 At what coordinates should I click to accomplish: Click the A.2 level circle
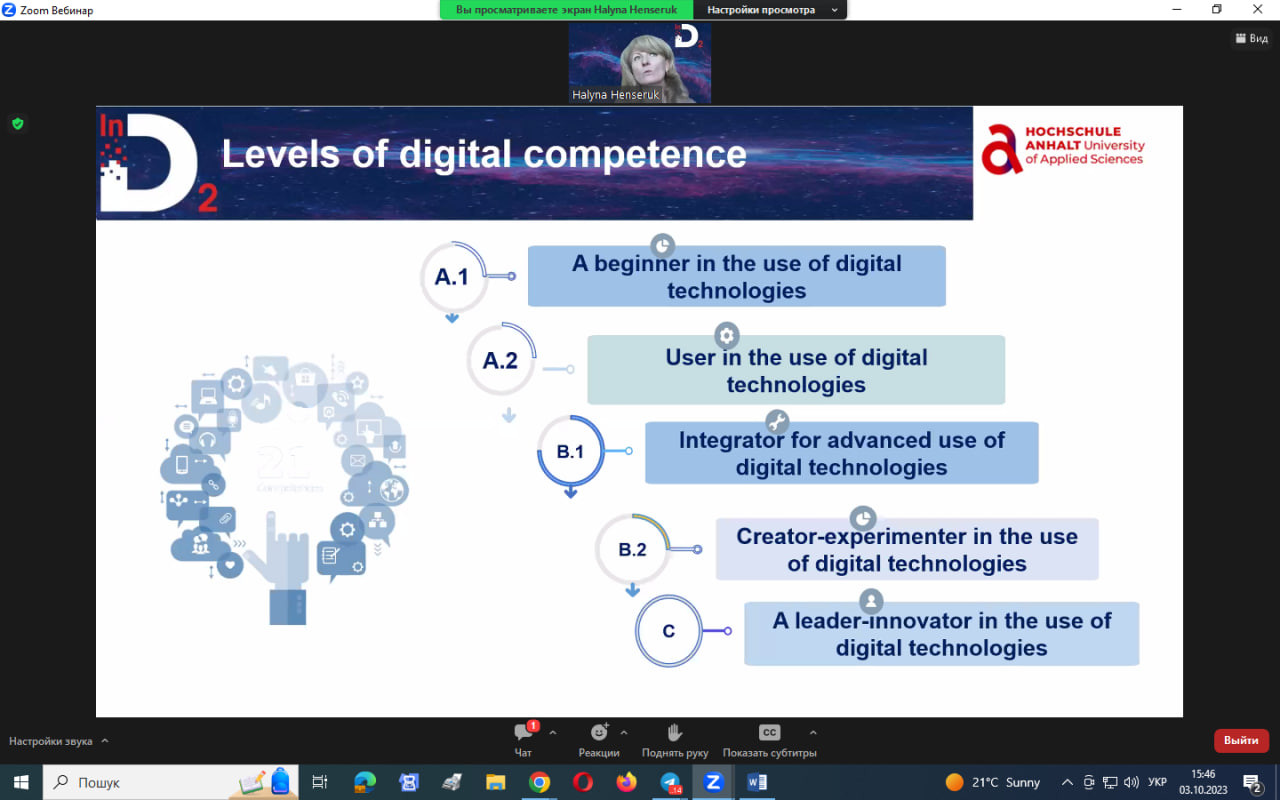click(x=501, y=360)
